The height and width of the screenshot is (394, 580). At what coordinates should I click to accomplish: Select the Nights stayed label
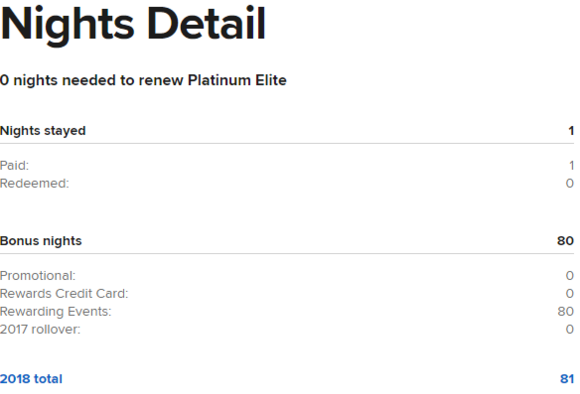tap(43, 131)
